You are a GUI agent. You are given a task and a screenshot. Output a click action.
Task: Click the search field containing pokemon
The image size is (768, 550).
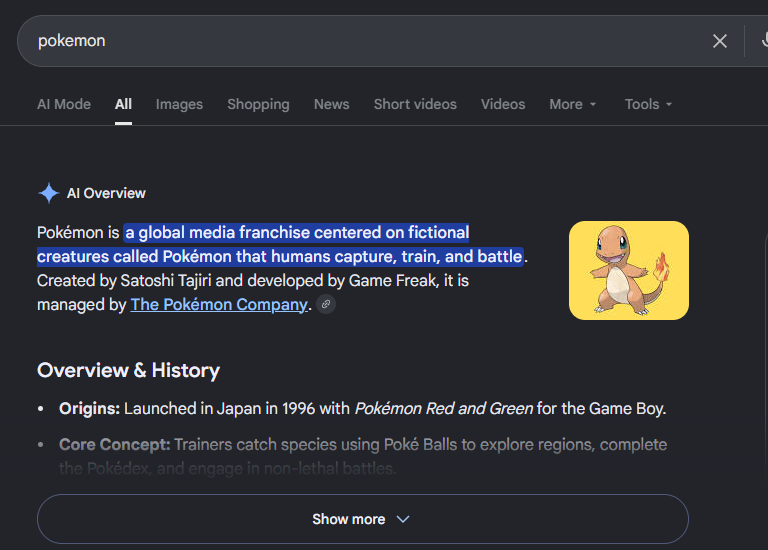point(362,41)
